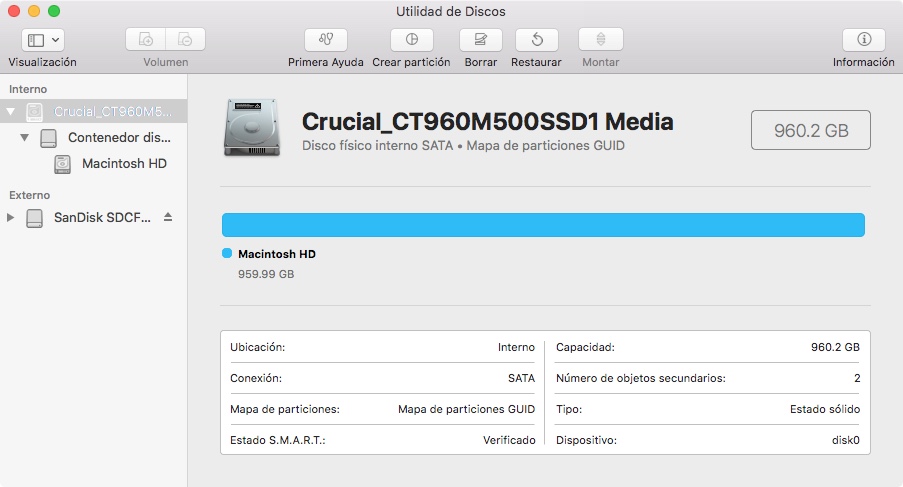Click the Contenedor container disk icon

click(48, 138)
